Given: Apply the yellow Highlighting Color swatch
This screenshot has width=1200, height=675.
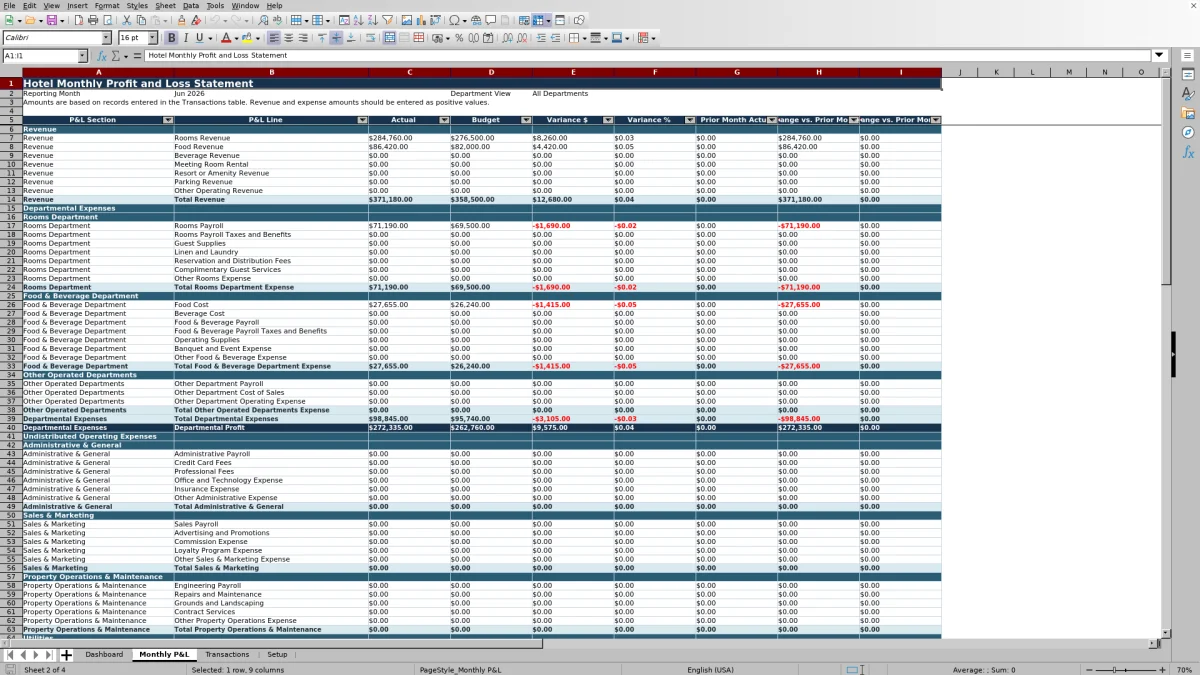Looking at the screenshot, I should click(246, 38).
